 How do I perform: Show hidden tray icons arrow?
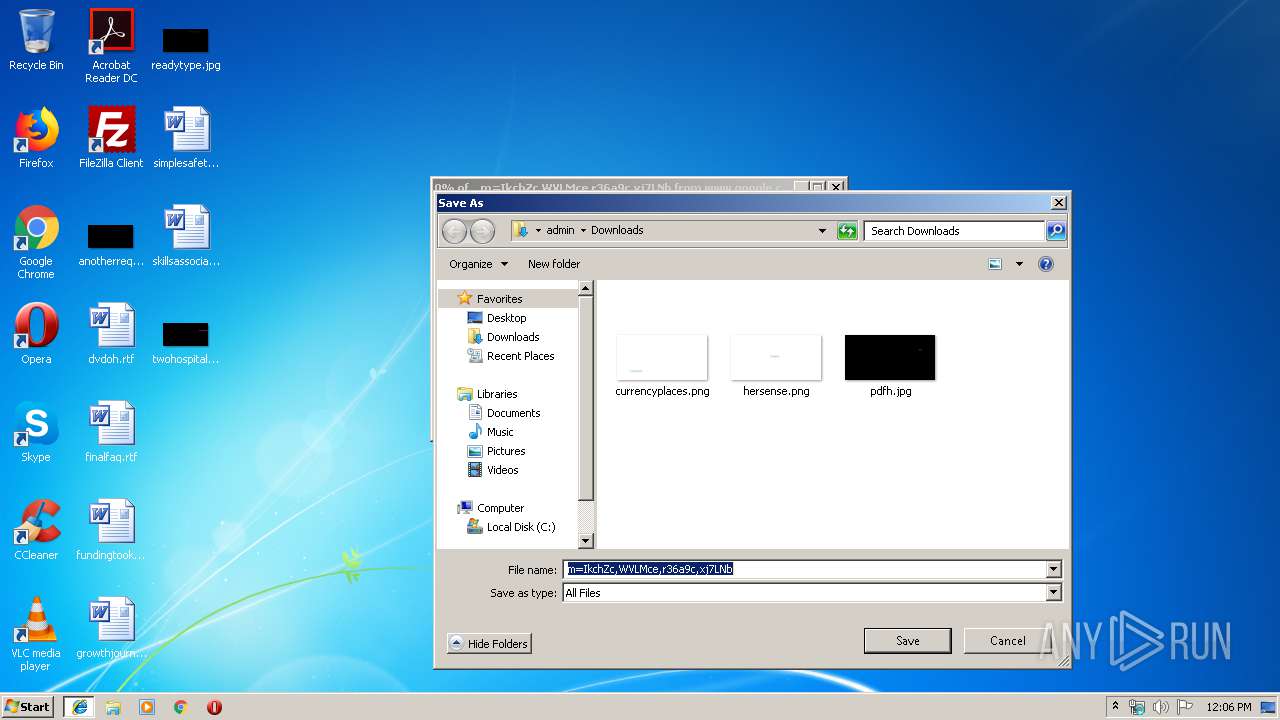[x=1115, y=706]
